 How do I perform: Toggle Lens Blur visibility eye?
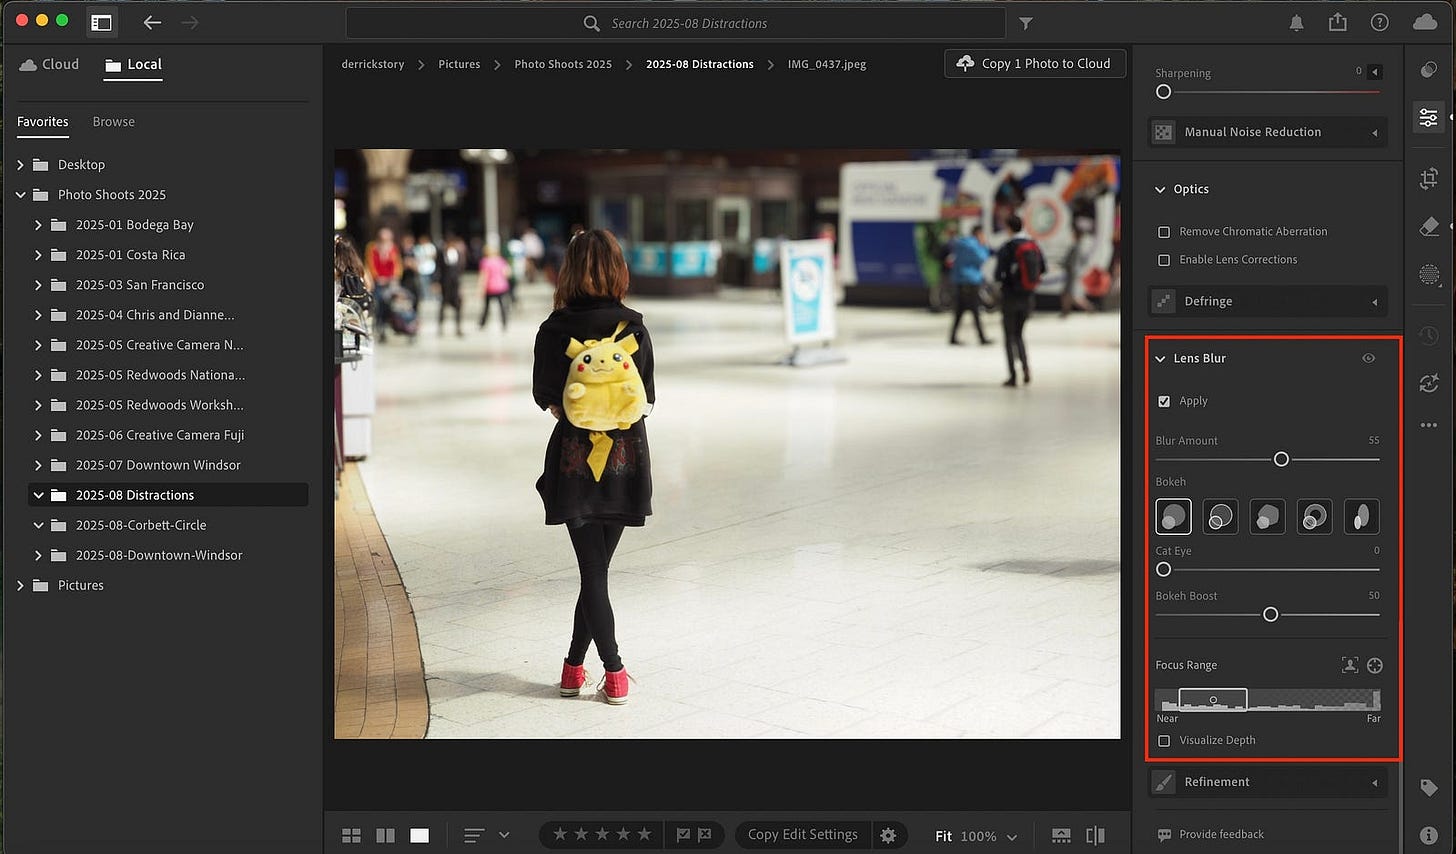click(1368, 358)
